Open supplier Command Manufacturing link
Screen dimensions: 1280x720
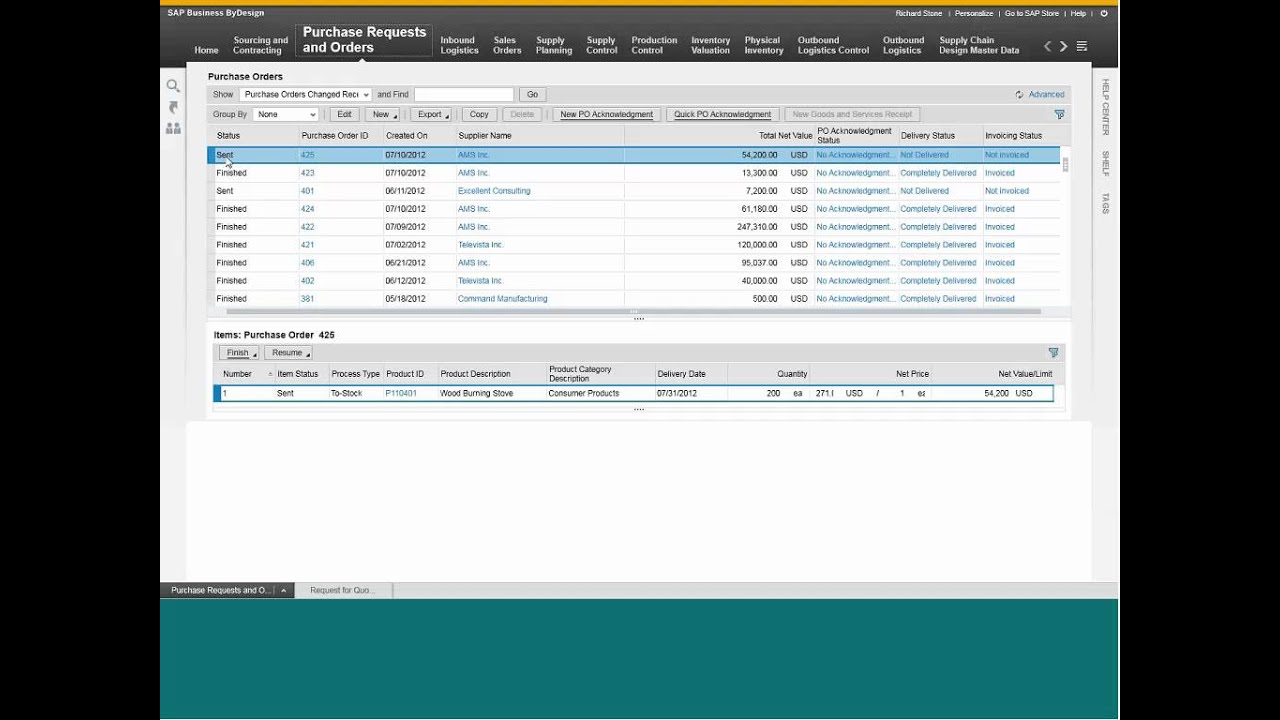pyautogui.click(x=502, y=299)
